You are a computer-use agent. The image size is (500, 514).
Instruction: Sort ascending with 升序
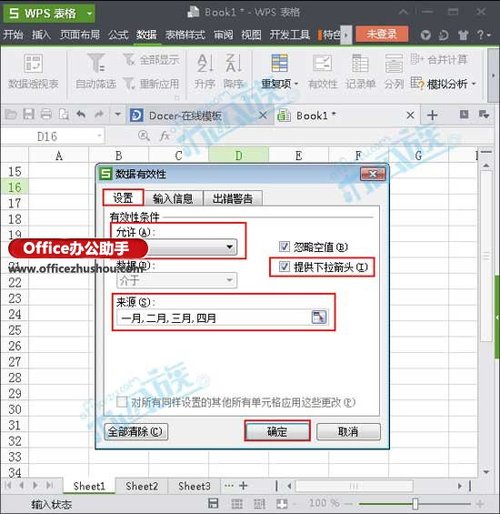click(x=205, y=71)
